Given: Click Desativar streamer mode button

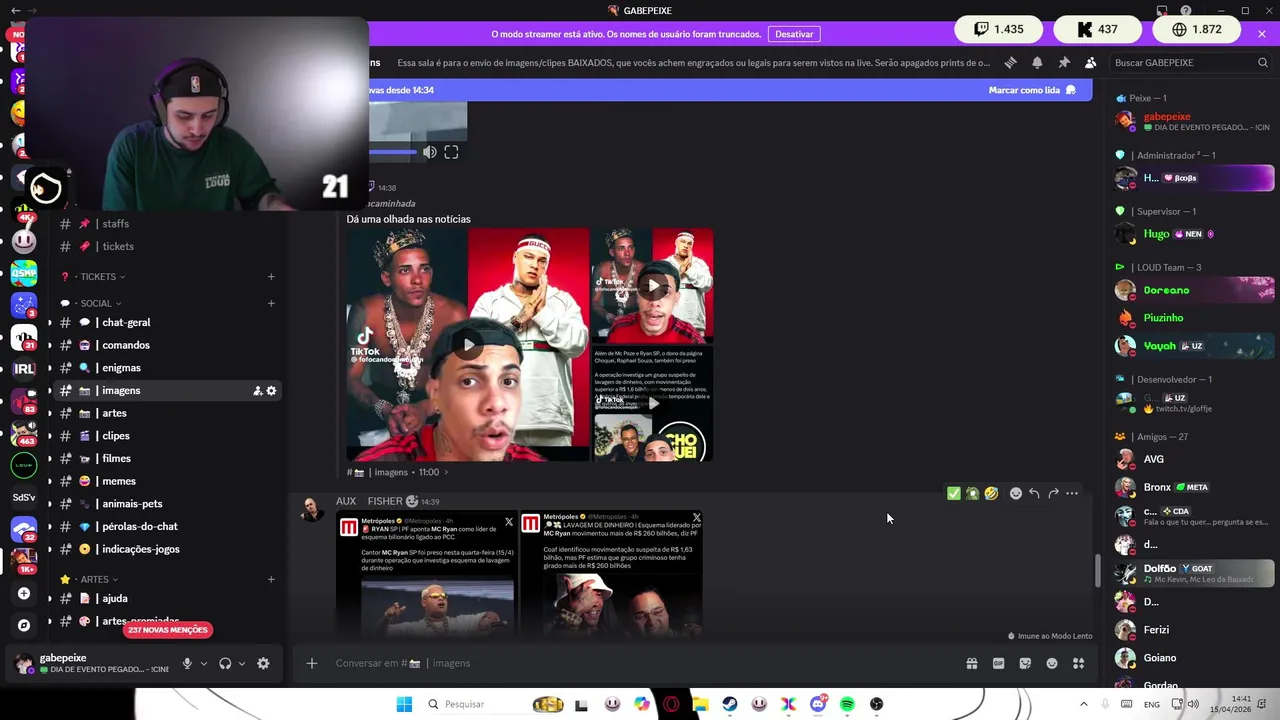Looking at the screenshot, I should (794, 34).
